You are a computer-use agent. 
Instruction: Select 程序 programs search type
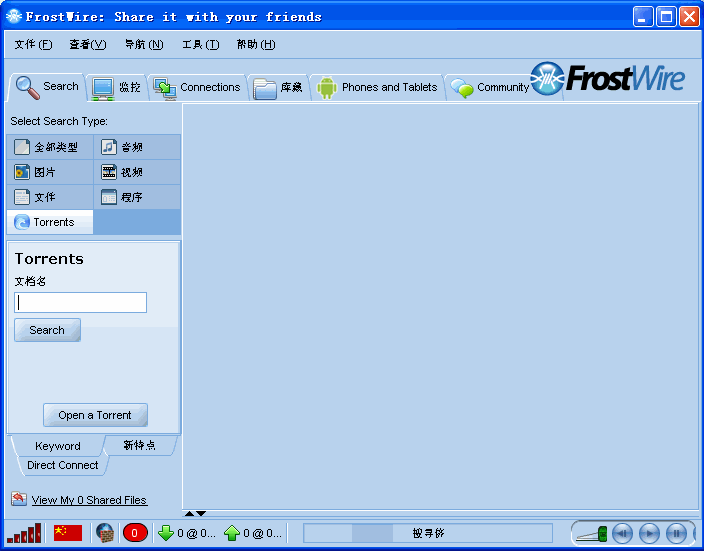[137, 197]
